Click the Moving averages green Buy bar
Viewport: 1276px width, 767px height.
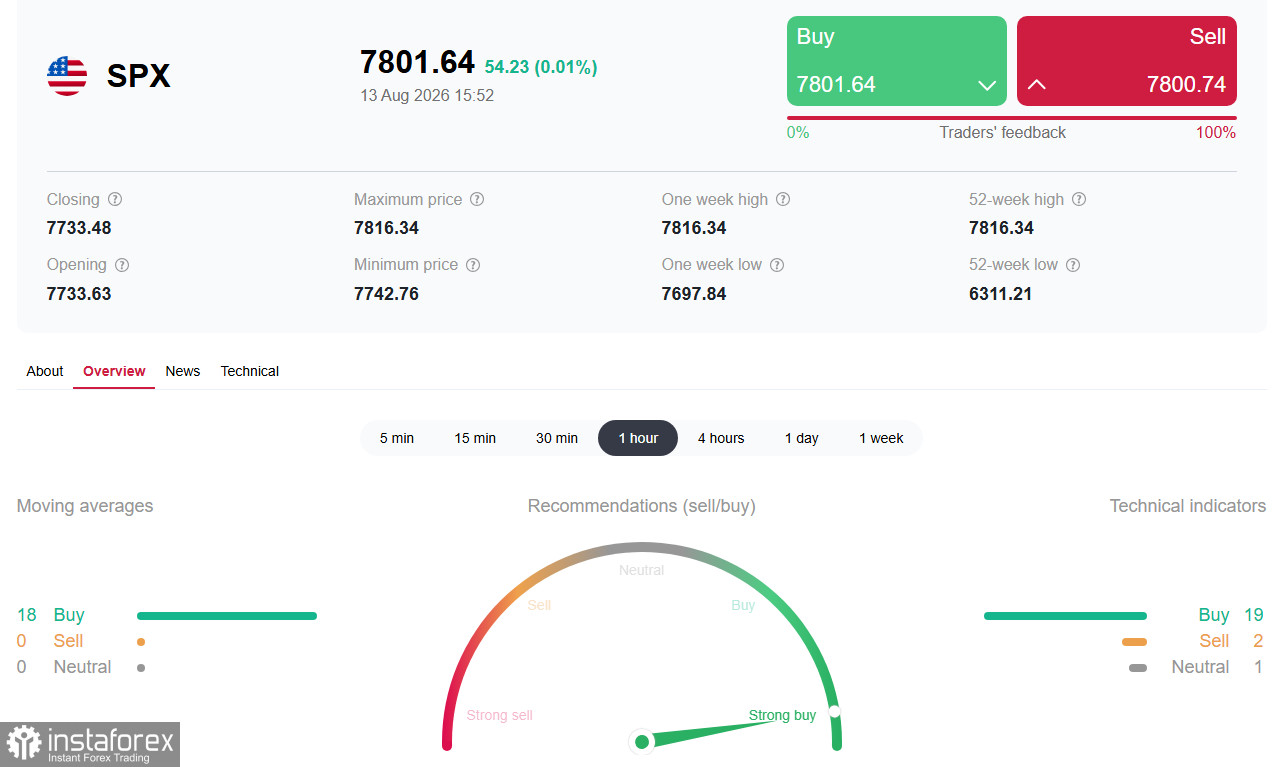(227, 616)
